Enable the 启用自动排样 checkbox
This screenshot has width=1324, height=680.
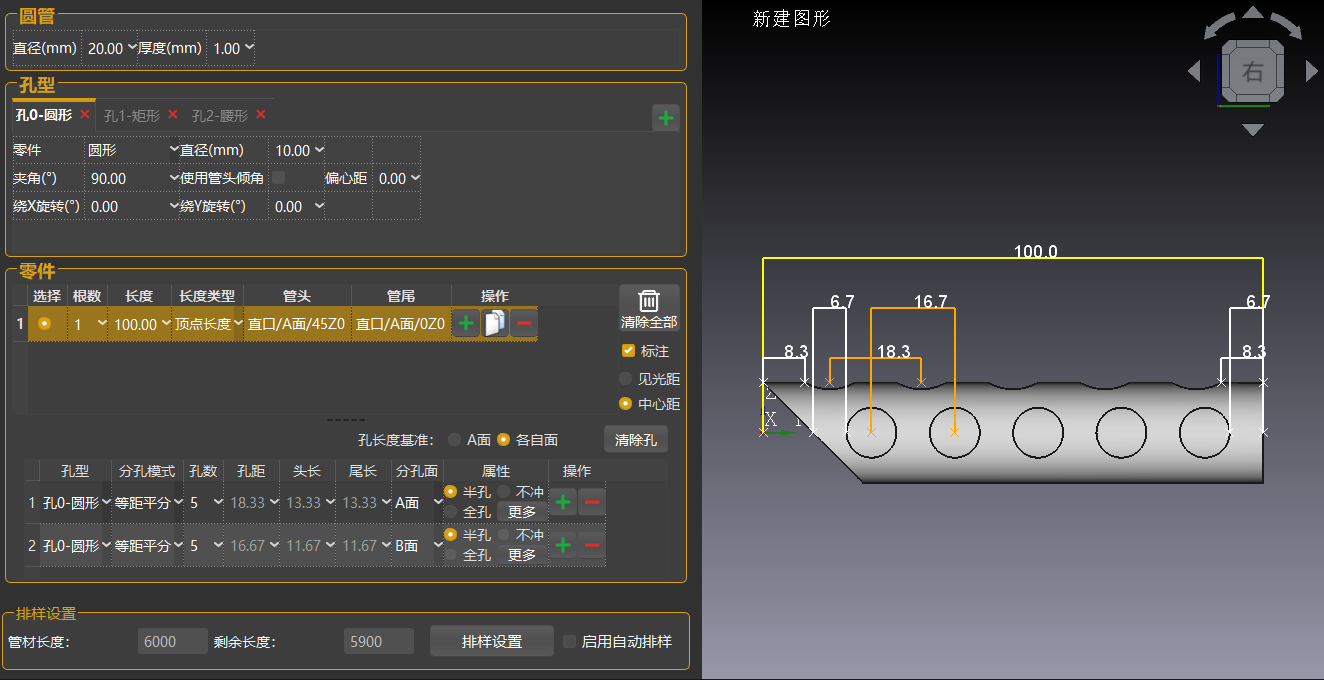570,641
